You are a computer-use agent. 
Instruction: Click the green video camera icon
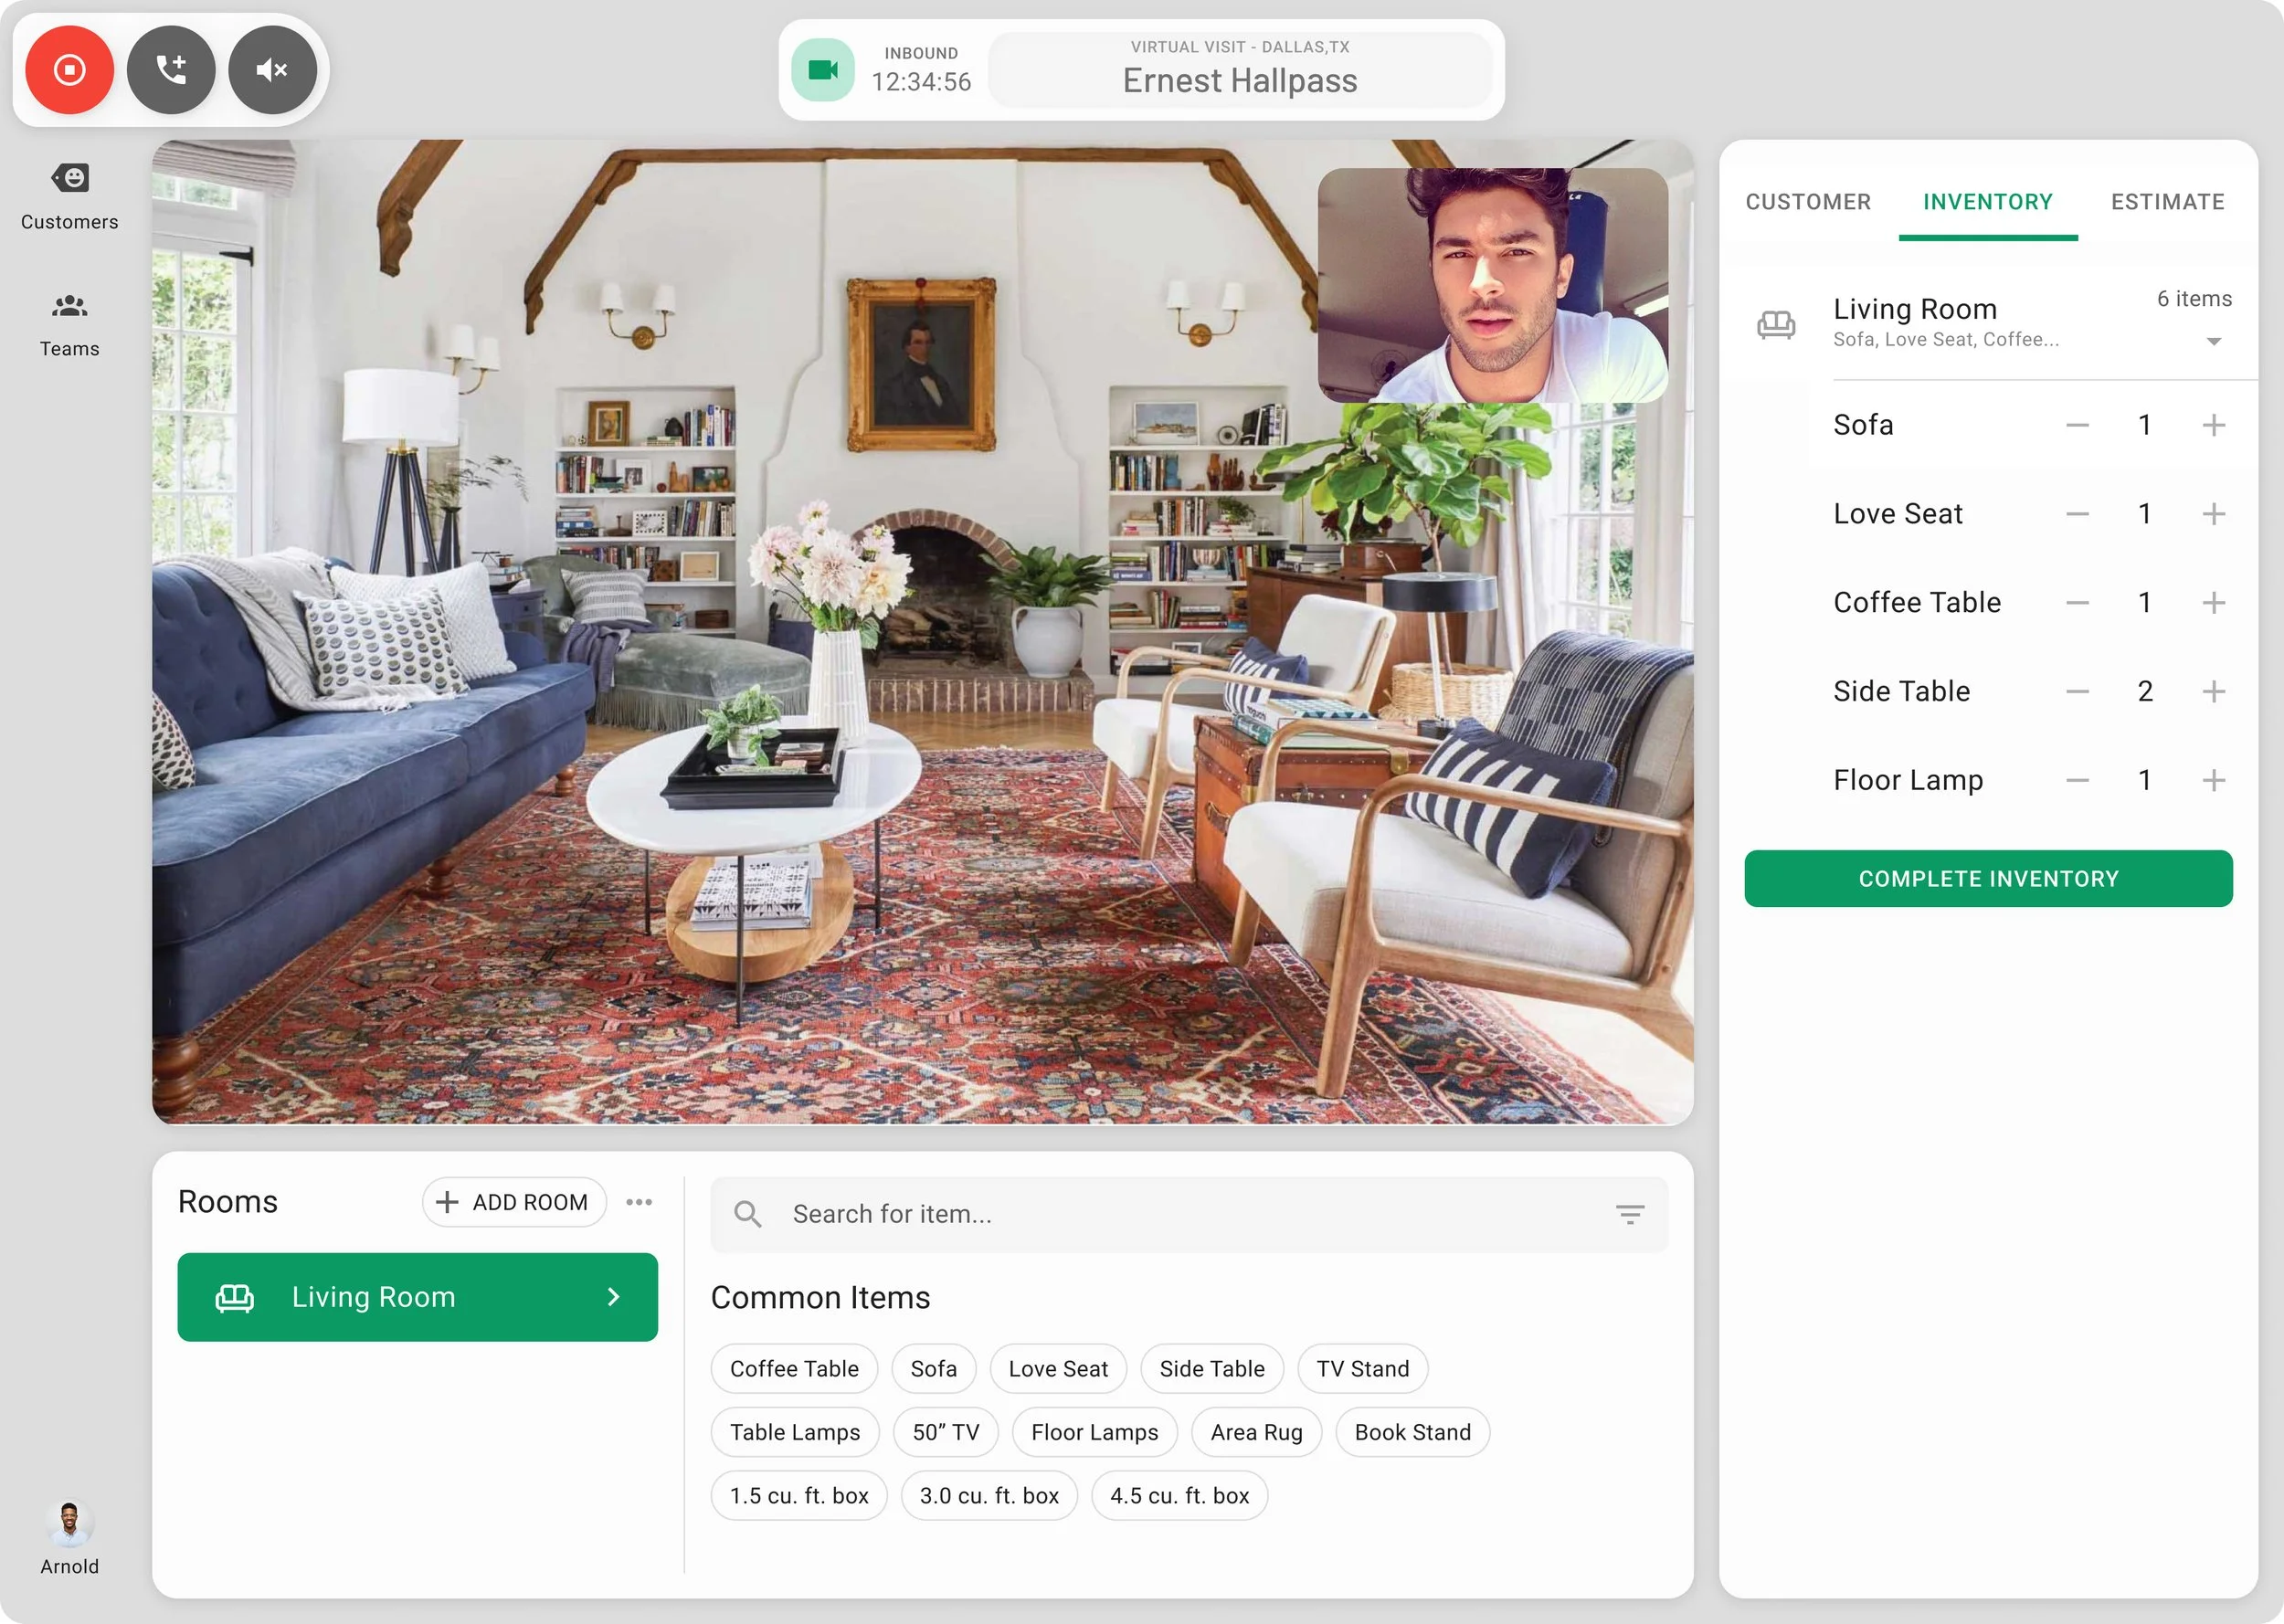coord(822,70)
